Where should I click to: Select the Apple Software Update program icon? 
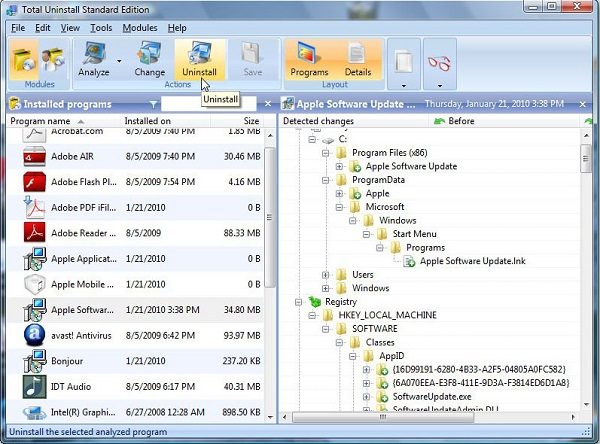(x=34, y=310)
